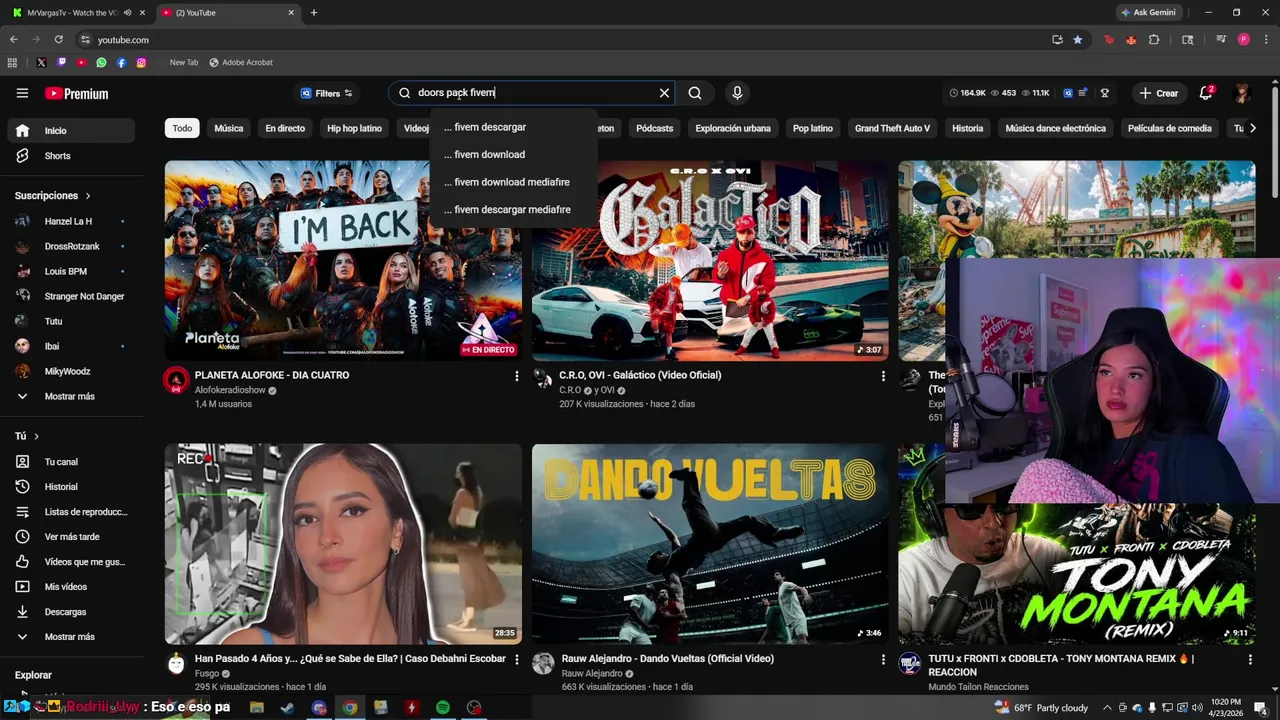Go to Inicio in sidebar
Screen dimensions: 1280x720
[72, 131]
